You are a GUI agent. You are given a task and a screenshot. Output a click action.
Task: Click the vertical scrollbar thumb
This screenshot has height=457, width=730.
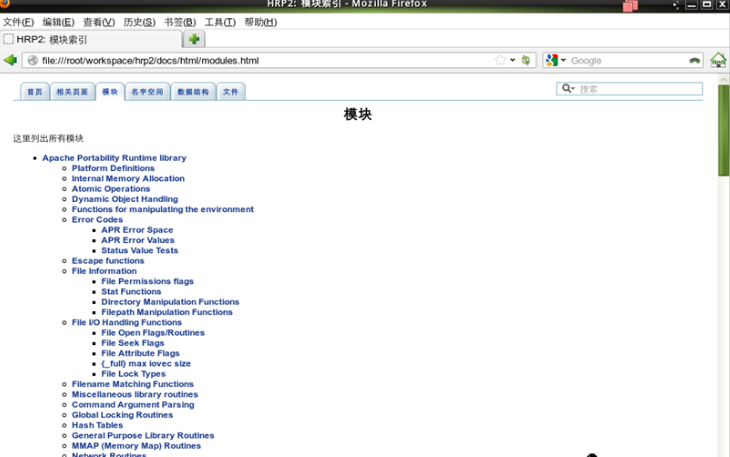coord(723,130)
